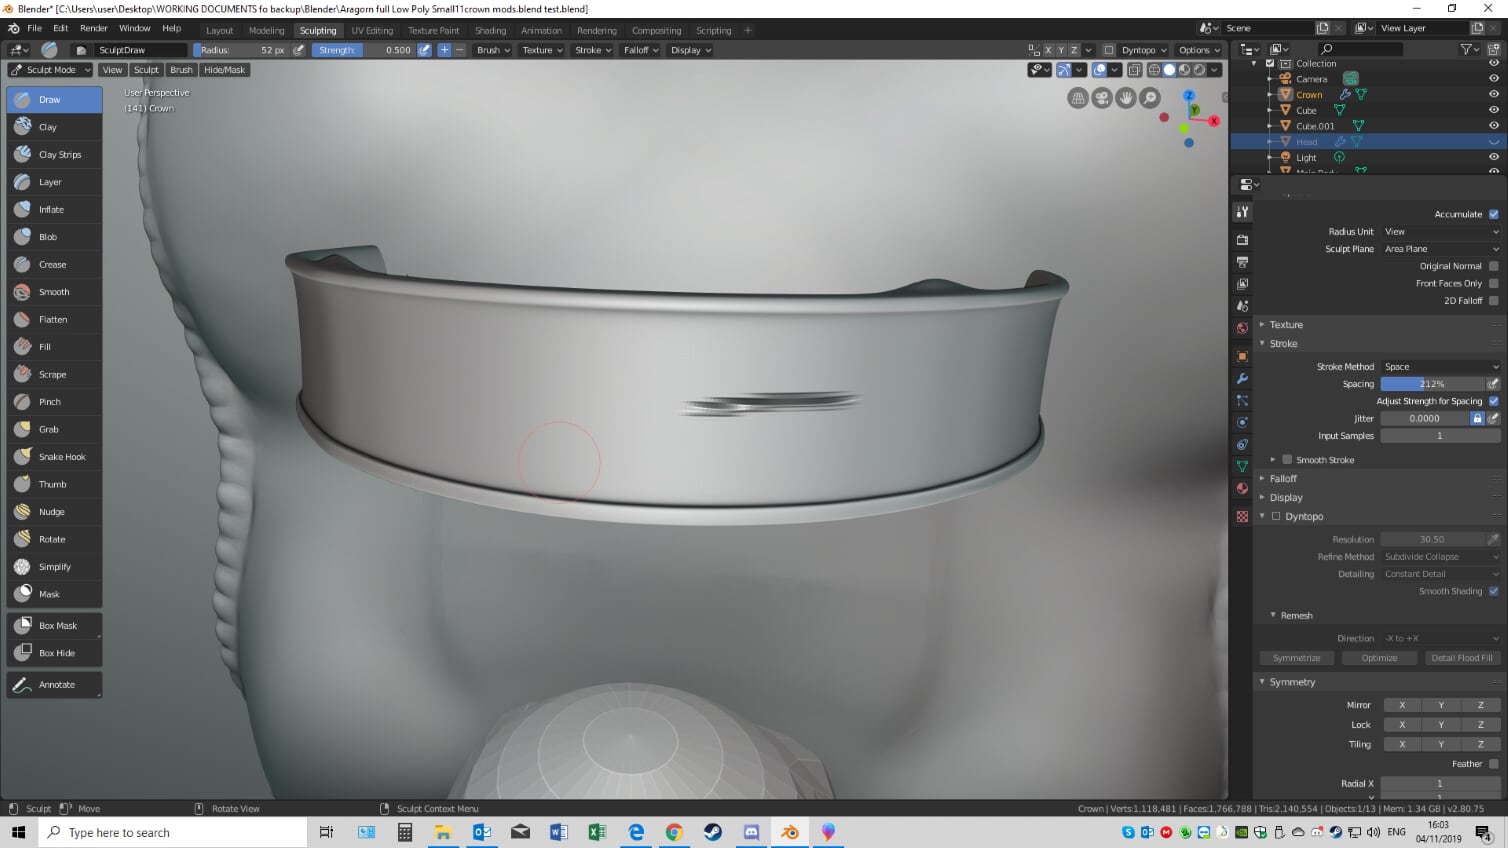This screenshot has width=1508, height=848.
Task: Toggle Adjust Strength for Spacing checkbox
Action: (1493, 401)
